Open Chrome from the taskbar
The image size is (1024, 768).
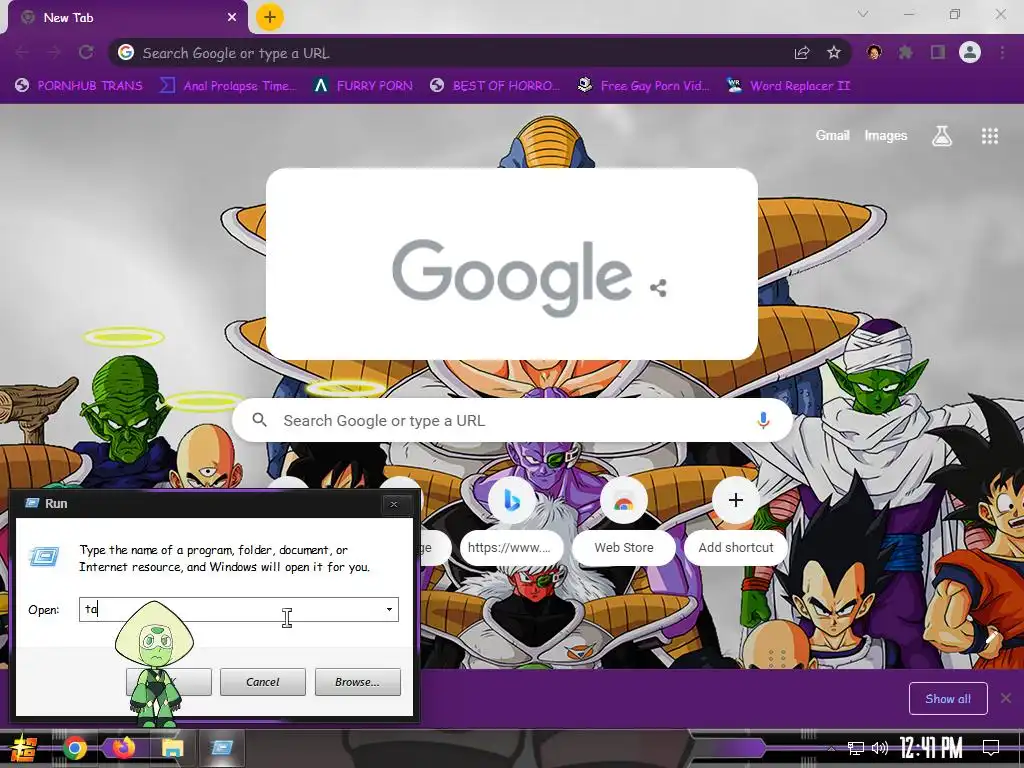75,748
